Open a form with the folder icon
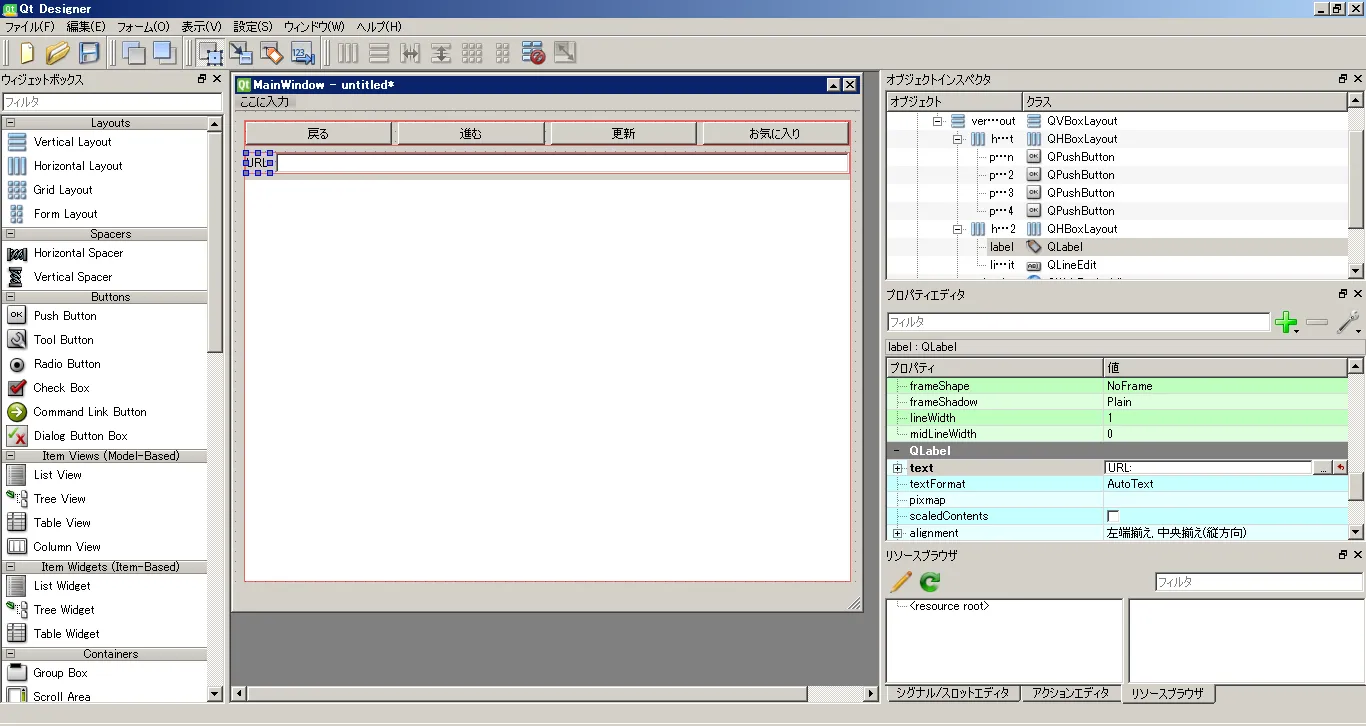Viewport: 1366px width, 726px height. (x=58, y=53)
